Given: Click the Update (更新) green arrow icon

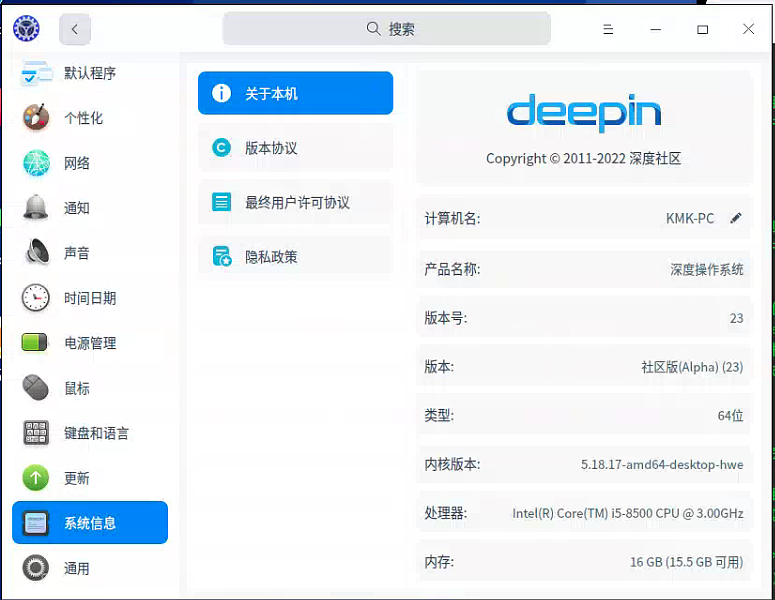Looking at the screenshot, I should click(x=36, y=478).
